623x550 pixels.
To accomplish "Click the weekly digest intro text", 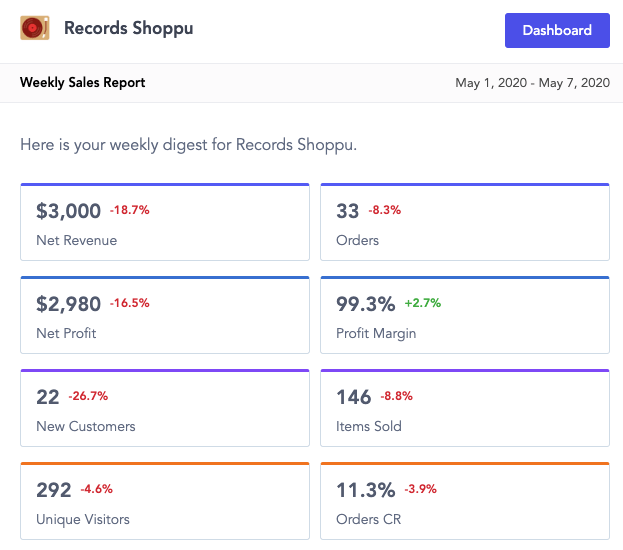I will pos(188,145).
